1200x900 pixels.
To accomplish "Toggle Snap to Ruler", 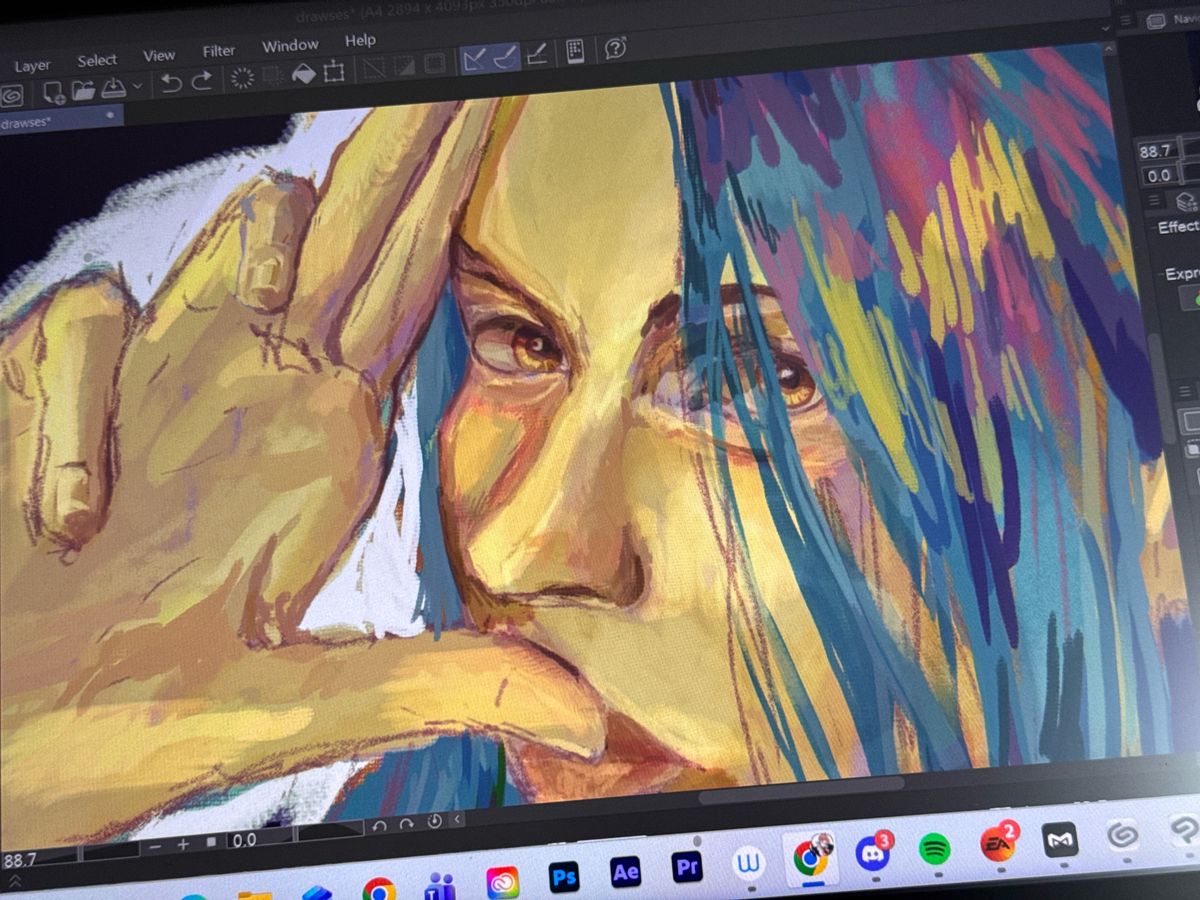I will (x=474, y=59).
